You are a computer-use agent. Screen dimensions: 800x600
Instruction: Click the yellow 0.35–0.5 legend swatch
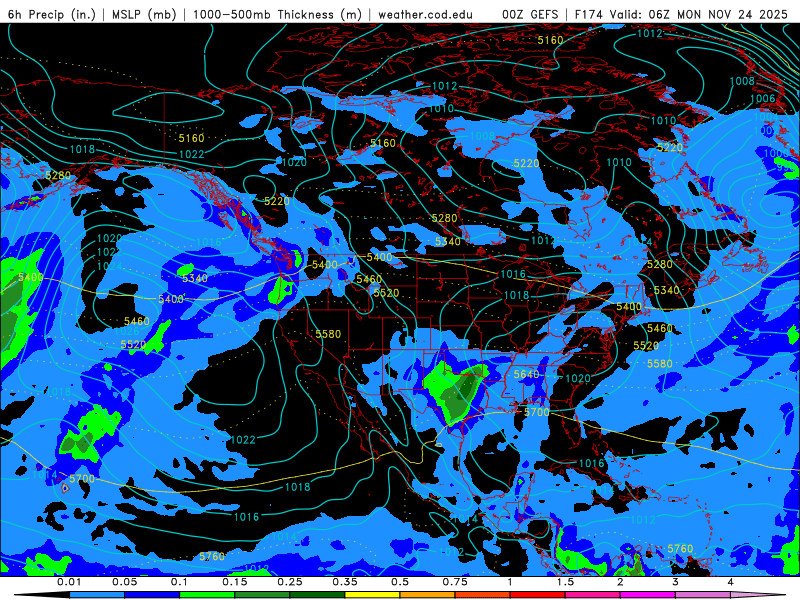tap(372, 595)
